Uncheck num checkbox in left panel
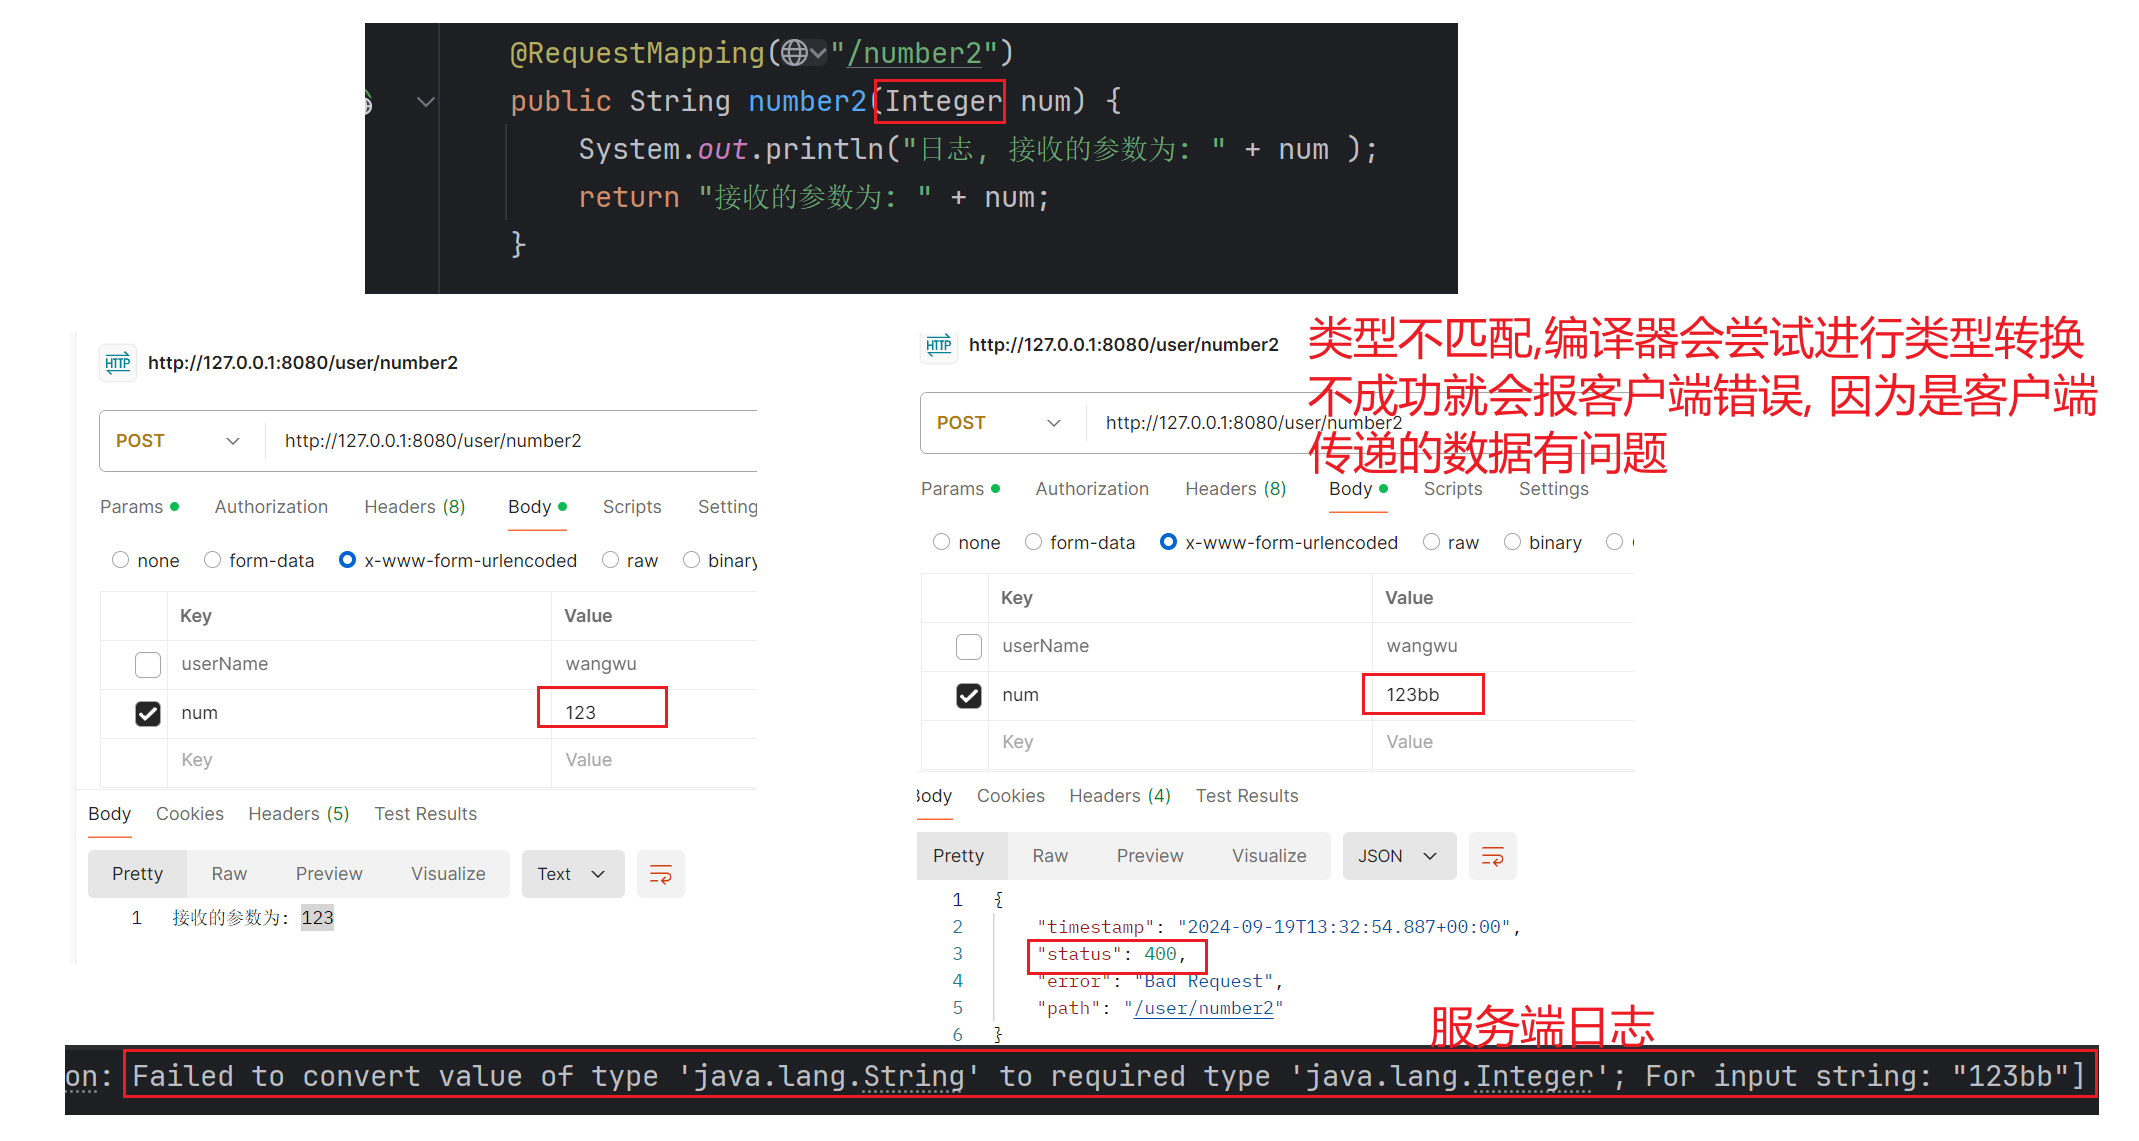 click(148, 714)
